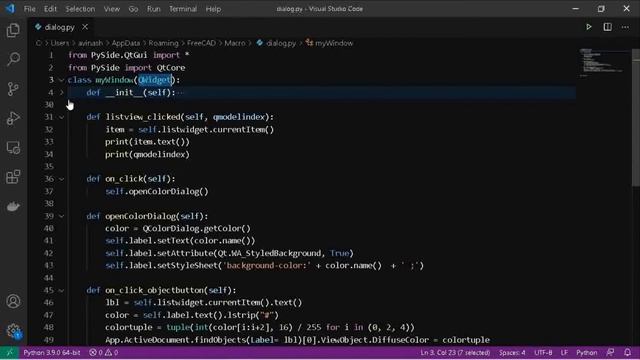Open the Explorer view in activity bar
640x360 pixels.
point(13,30)
